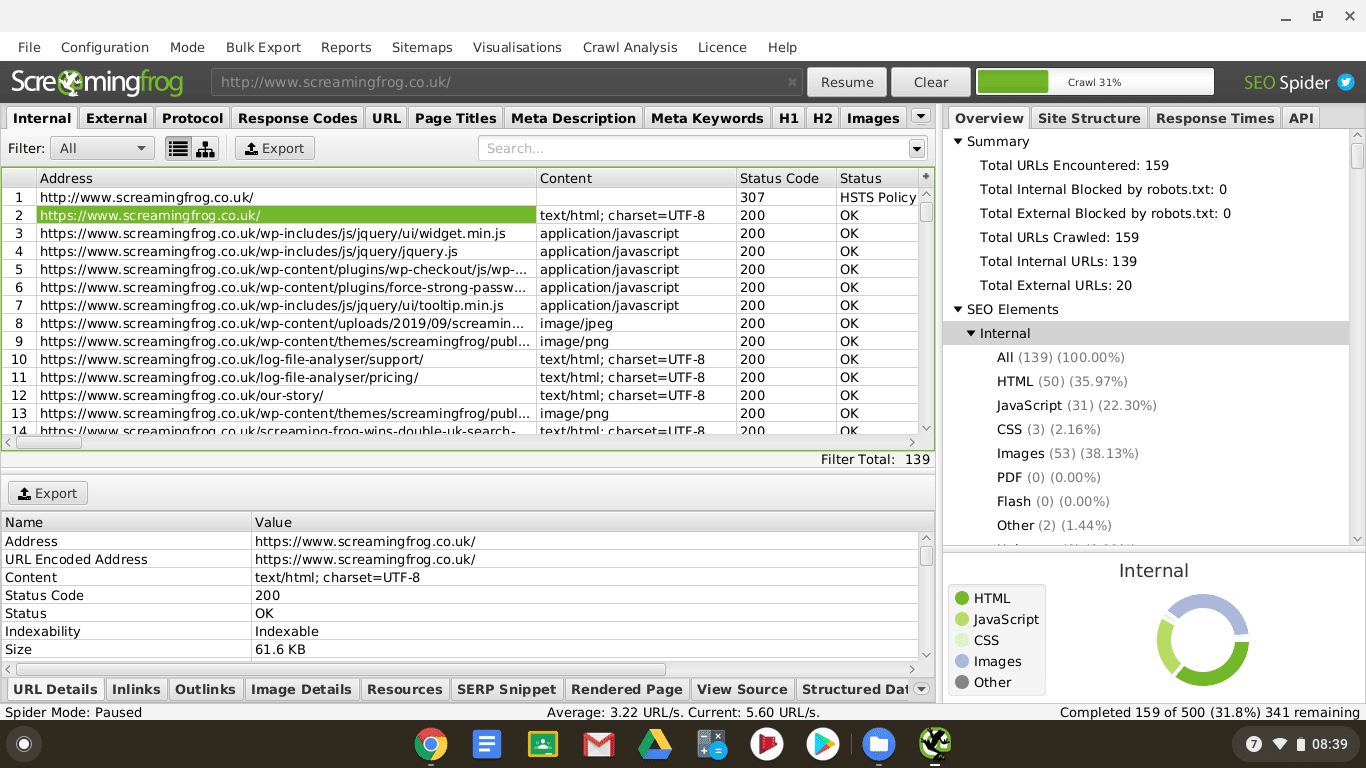
Task: Click the Clear button
Action: click(x=931, y=82)
